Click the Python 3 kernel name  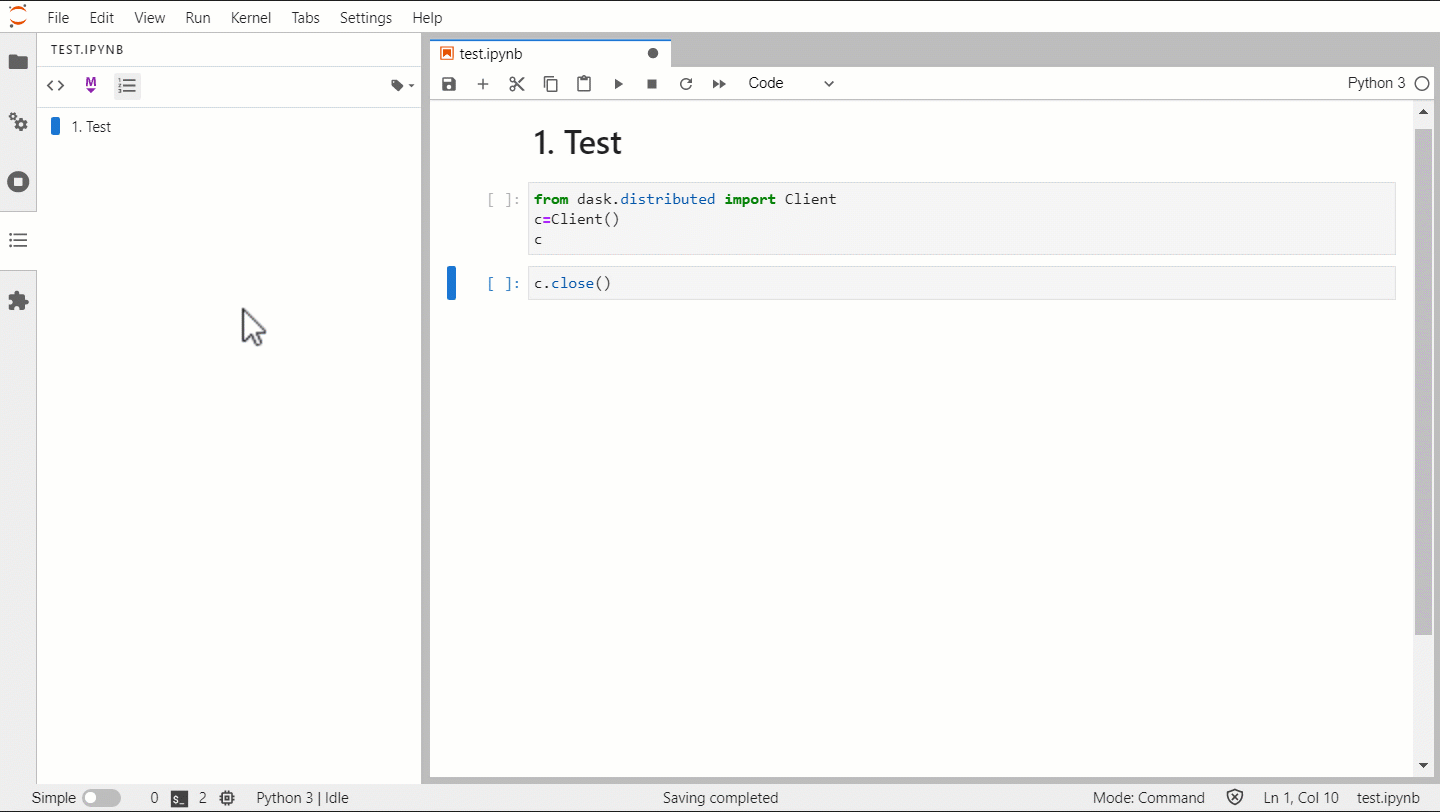1376,83
